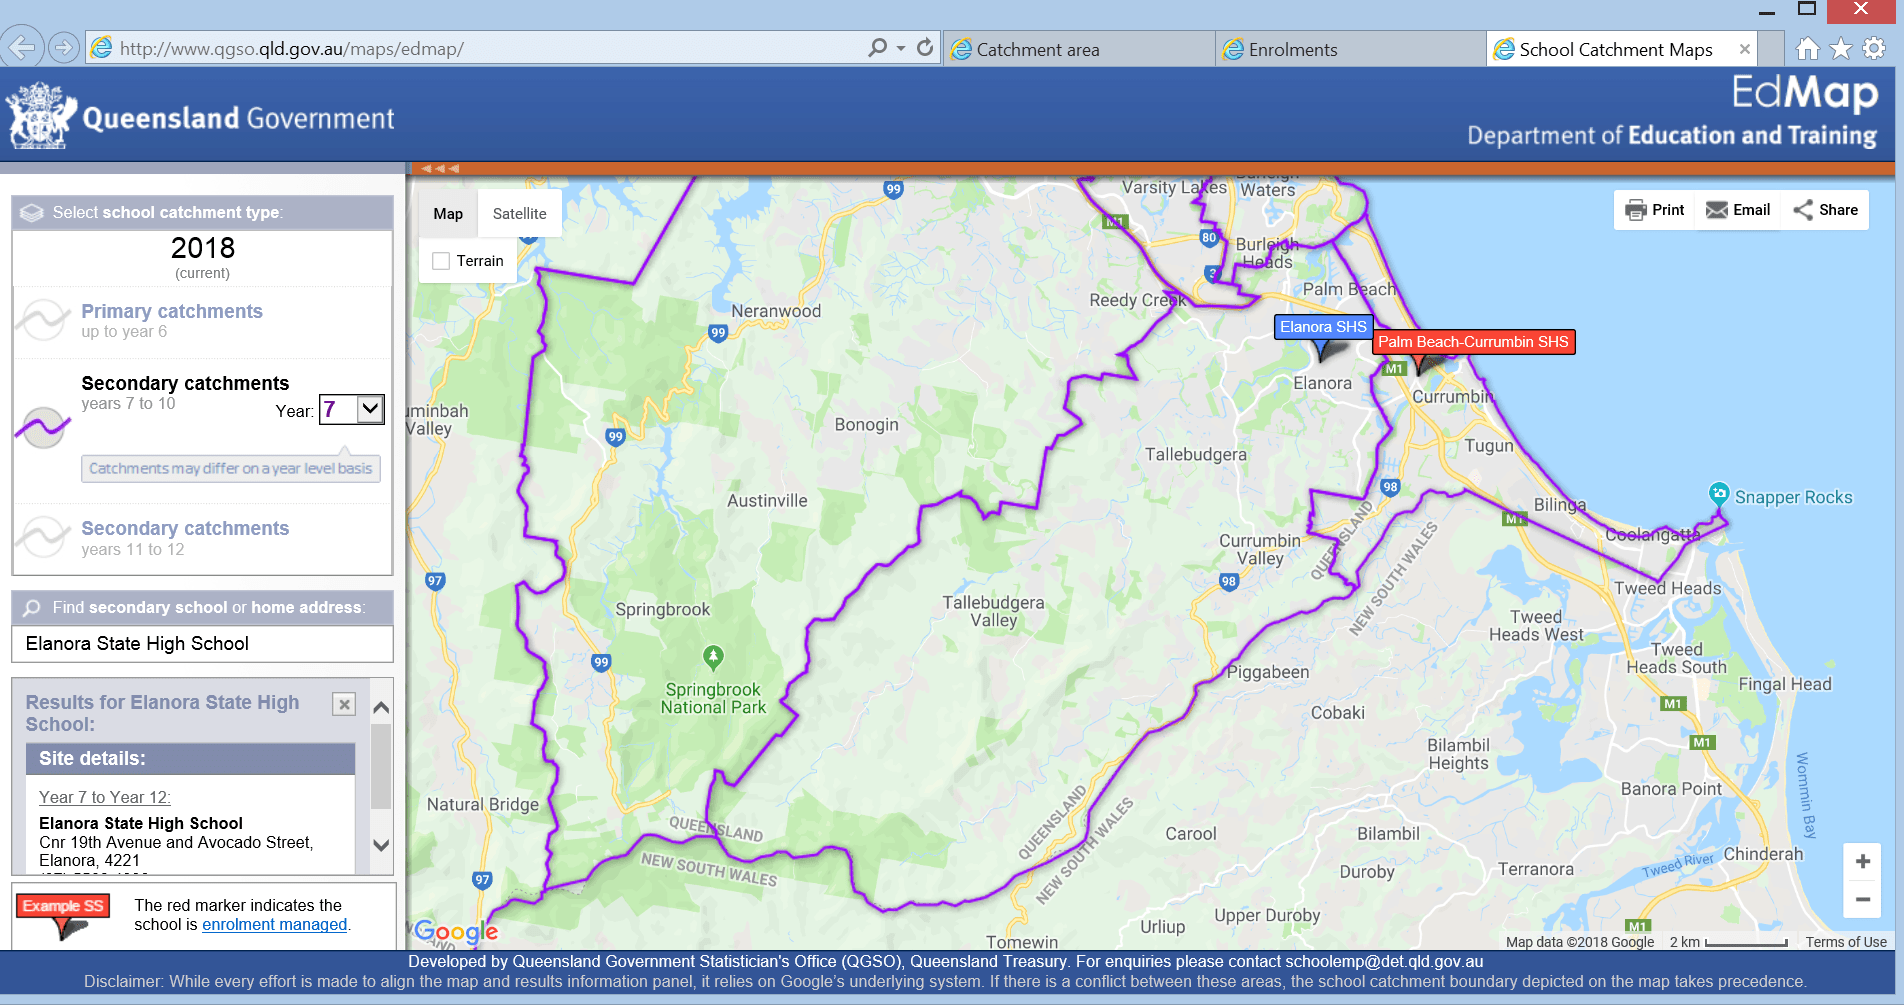The image size is (1904, 1005).
Task: Open the browser Home icon
Action: (1807, 48)
